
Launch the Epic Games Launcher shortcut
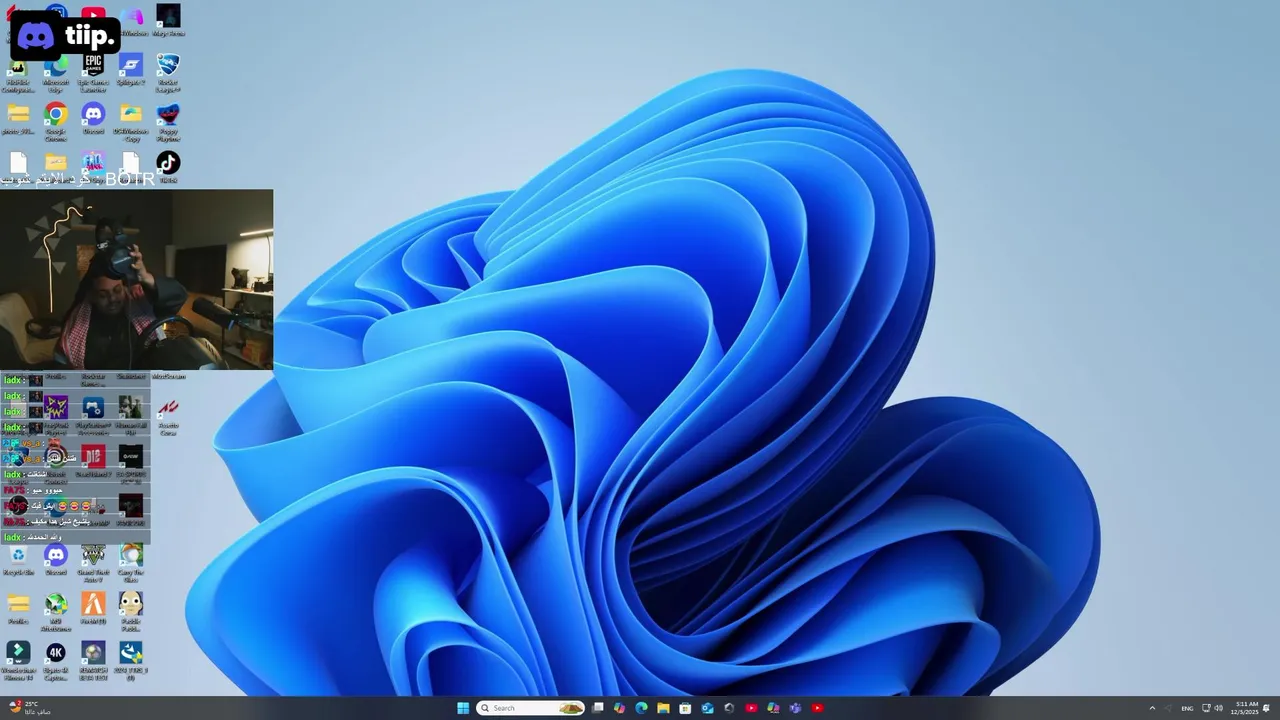pyautogui.click(x=93, y=73)
